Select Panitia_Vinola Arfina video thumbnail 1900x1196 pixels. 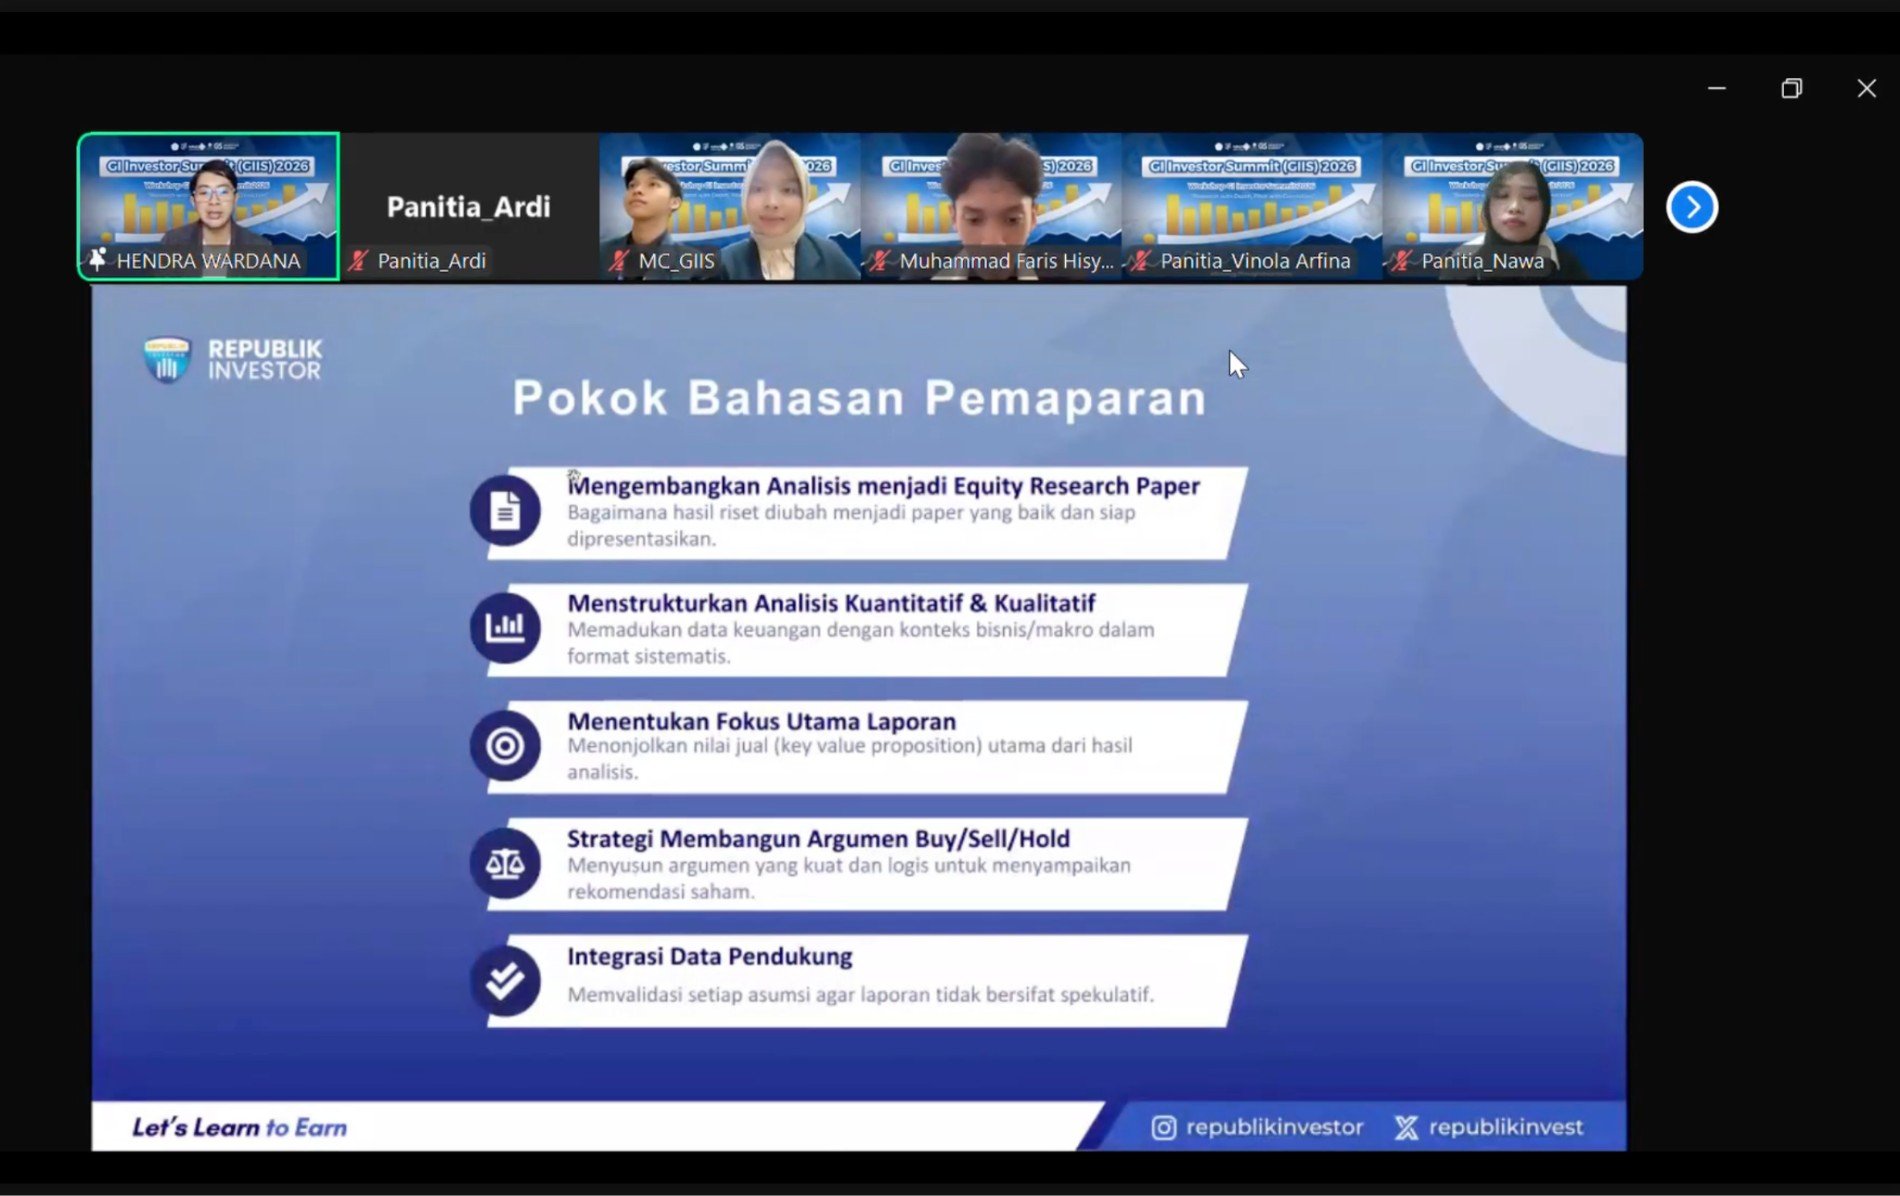point(1252,206)
